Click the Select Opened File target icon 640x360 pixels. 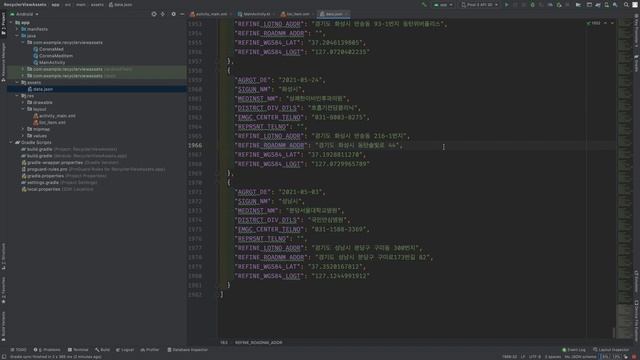(154, 14)
